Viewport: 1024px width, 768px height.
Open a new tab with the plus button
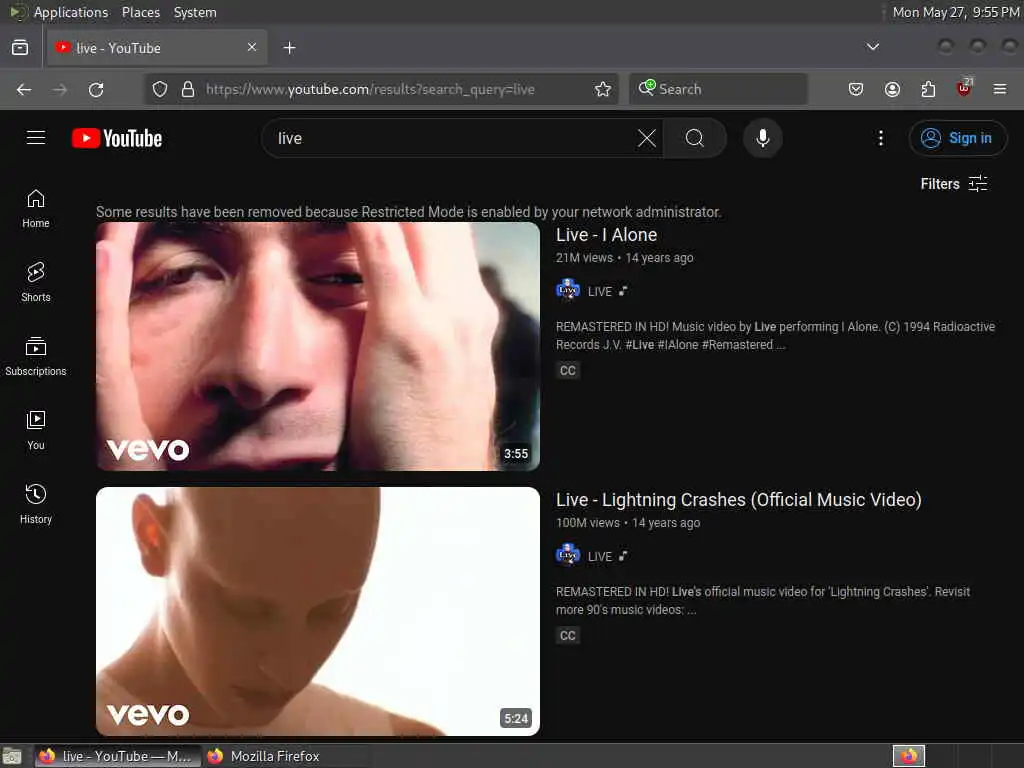289,48
